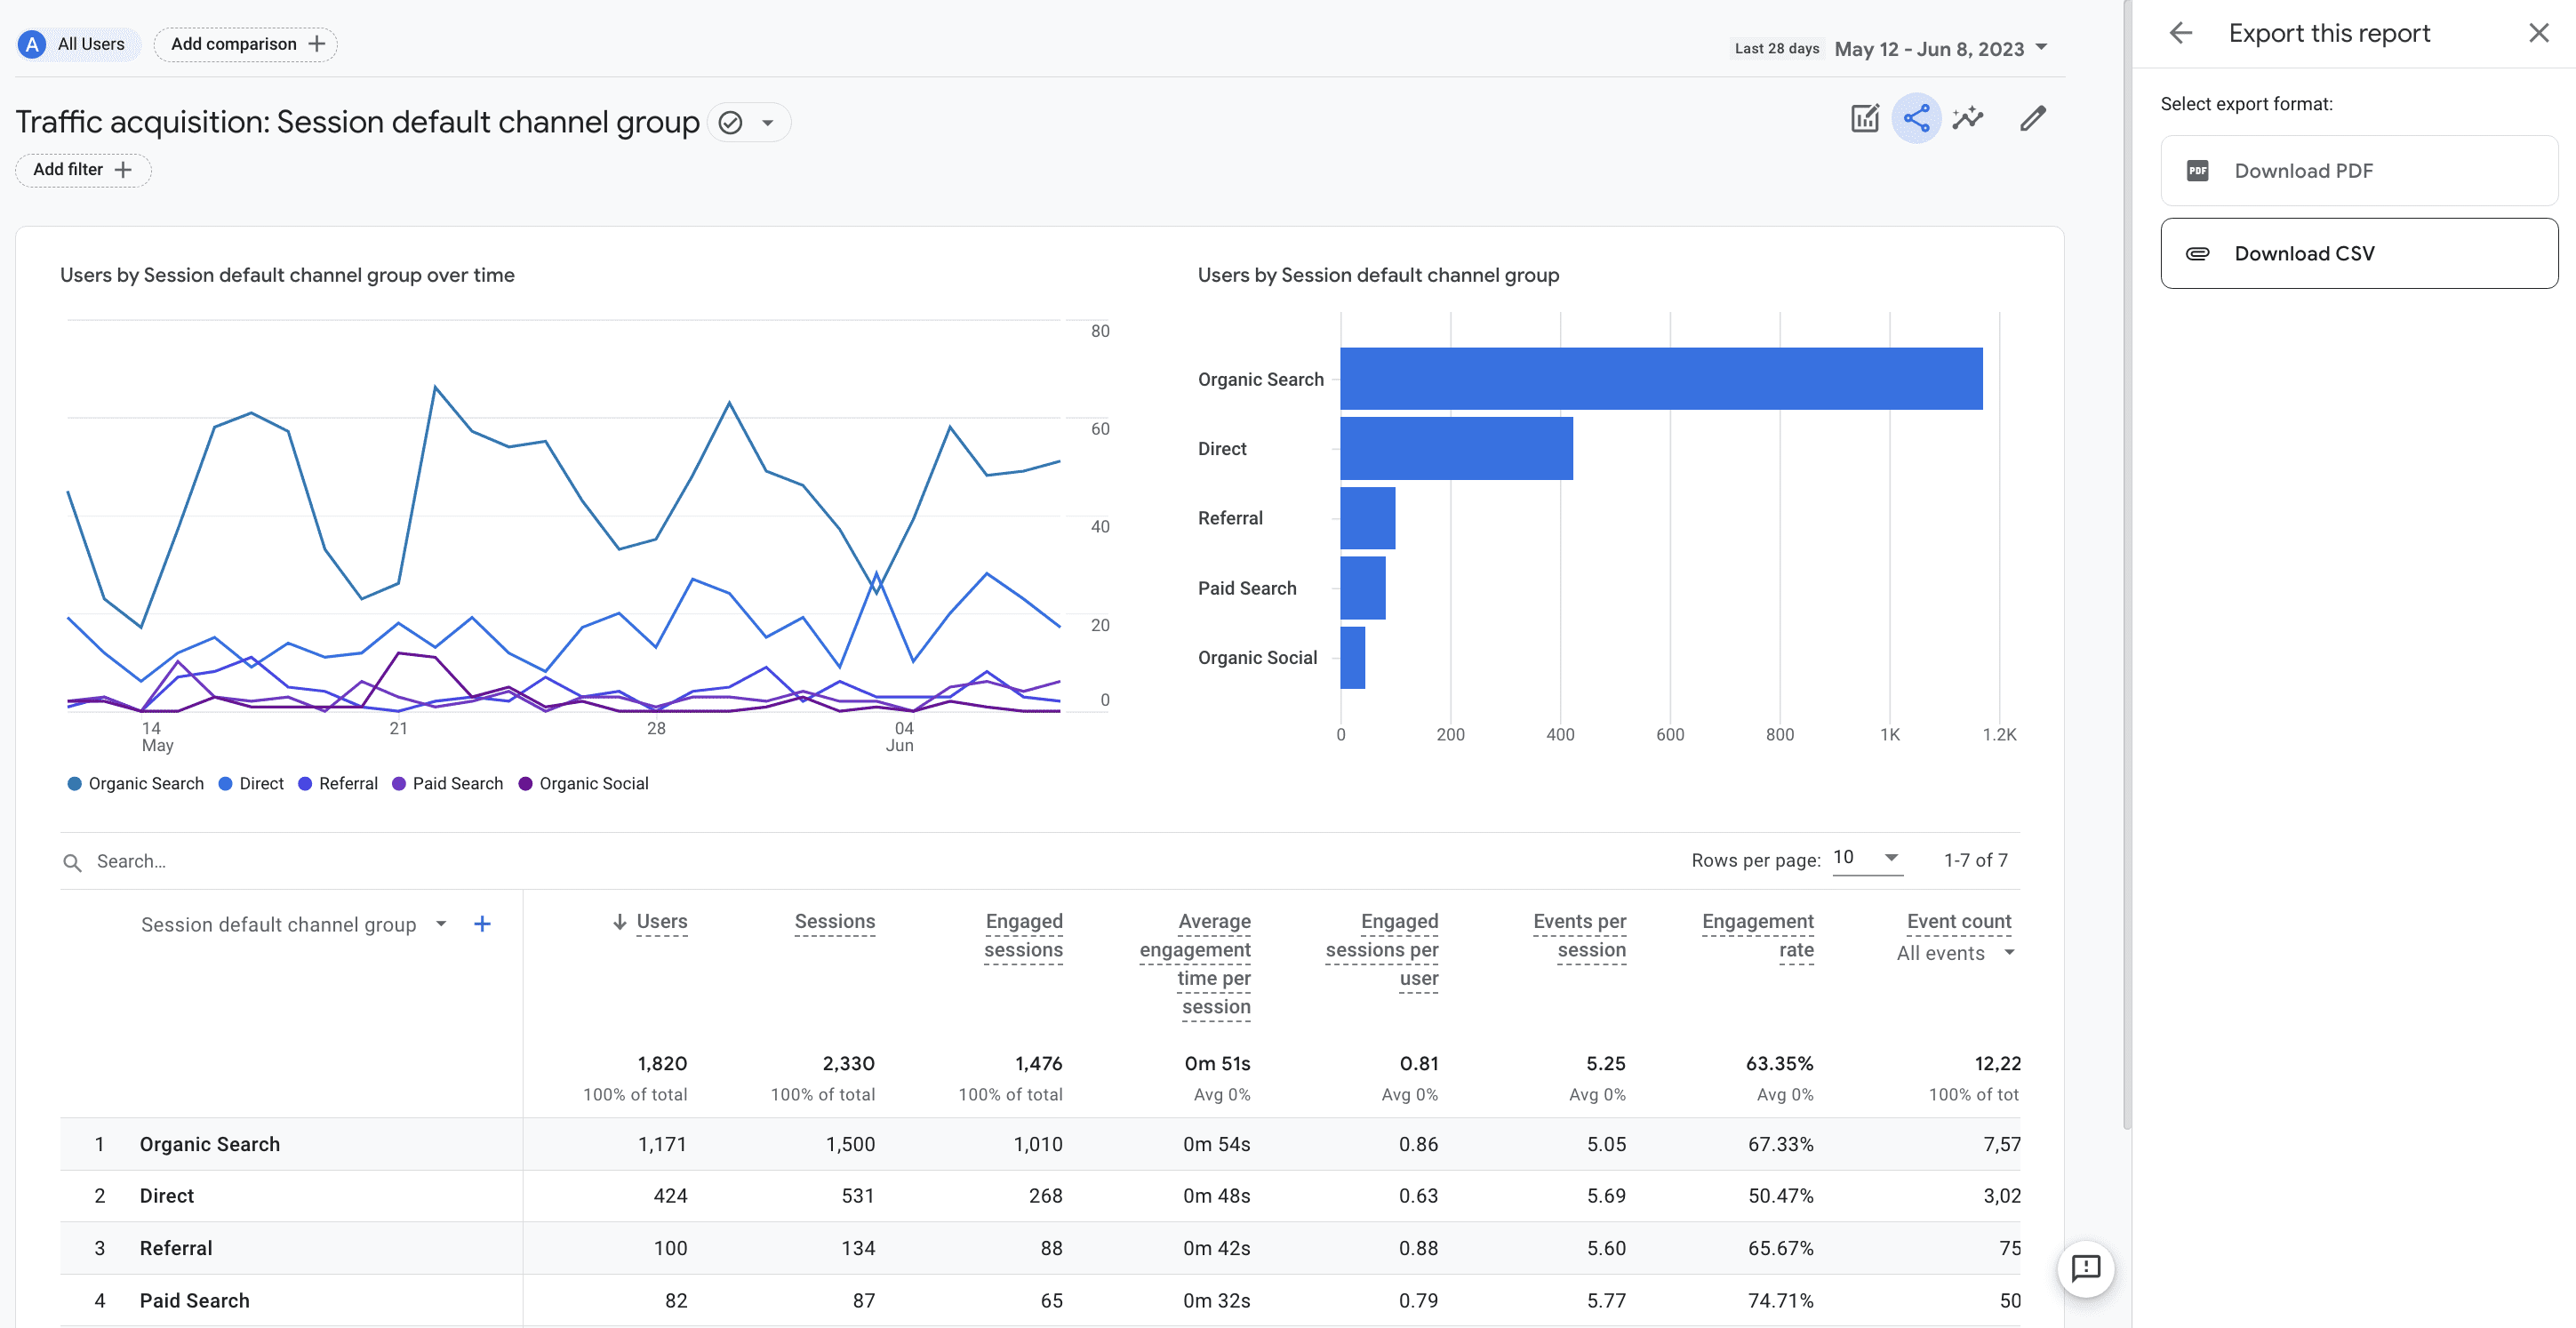Click the magnifier icon in the table search bar
This screenshot has width=2576, height=1328.
coord(72,861)
